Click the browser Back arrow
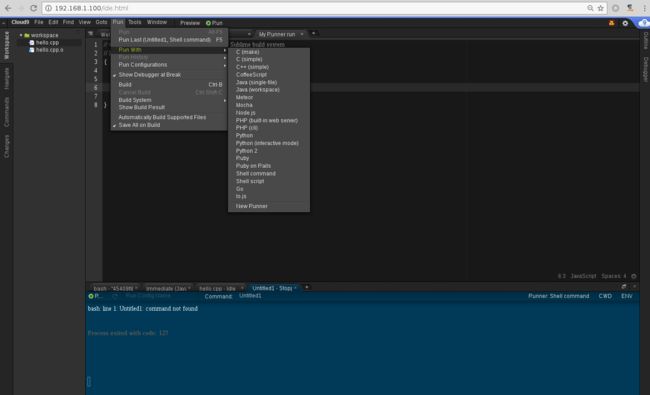Image resolution: width=650 pixels, height=395 pixels. 8,8
